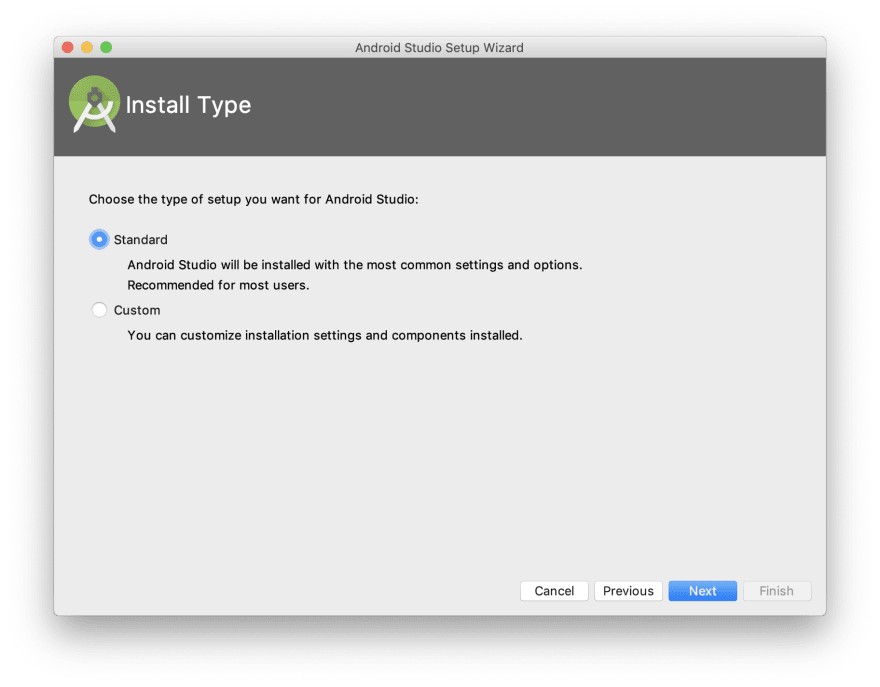This screenshot has height=687, width=880.
Task: Select the Standard install type radio button
Action: (x=99, y=240)
